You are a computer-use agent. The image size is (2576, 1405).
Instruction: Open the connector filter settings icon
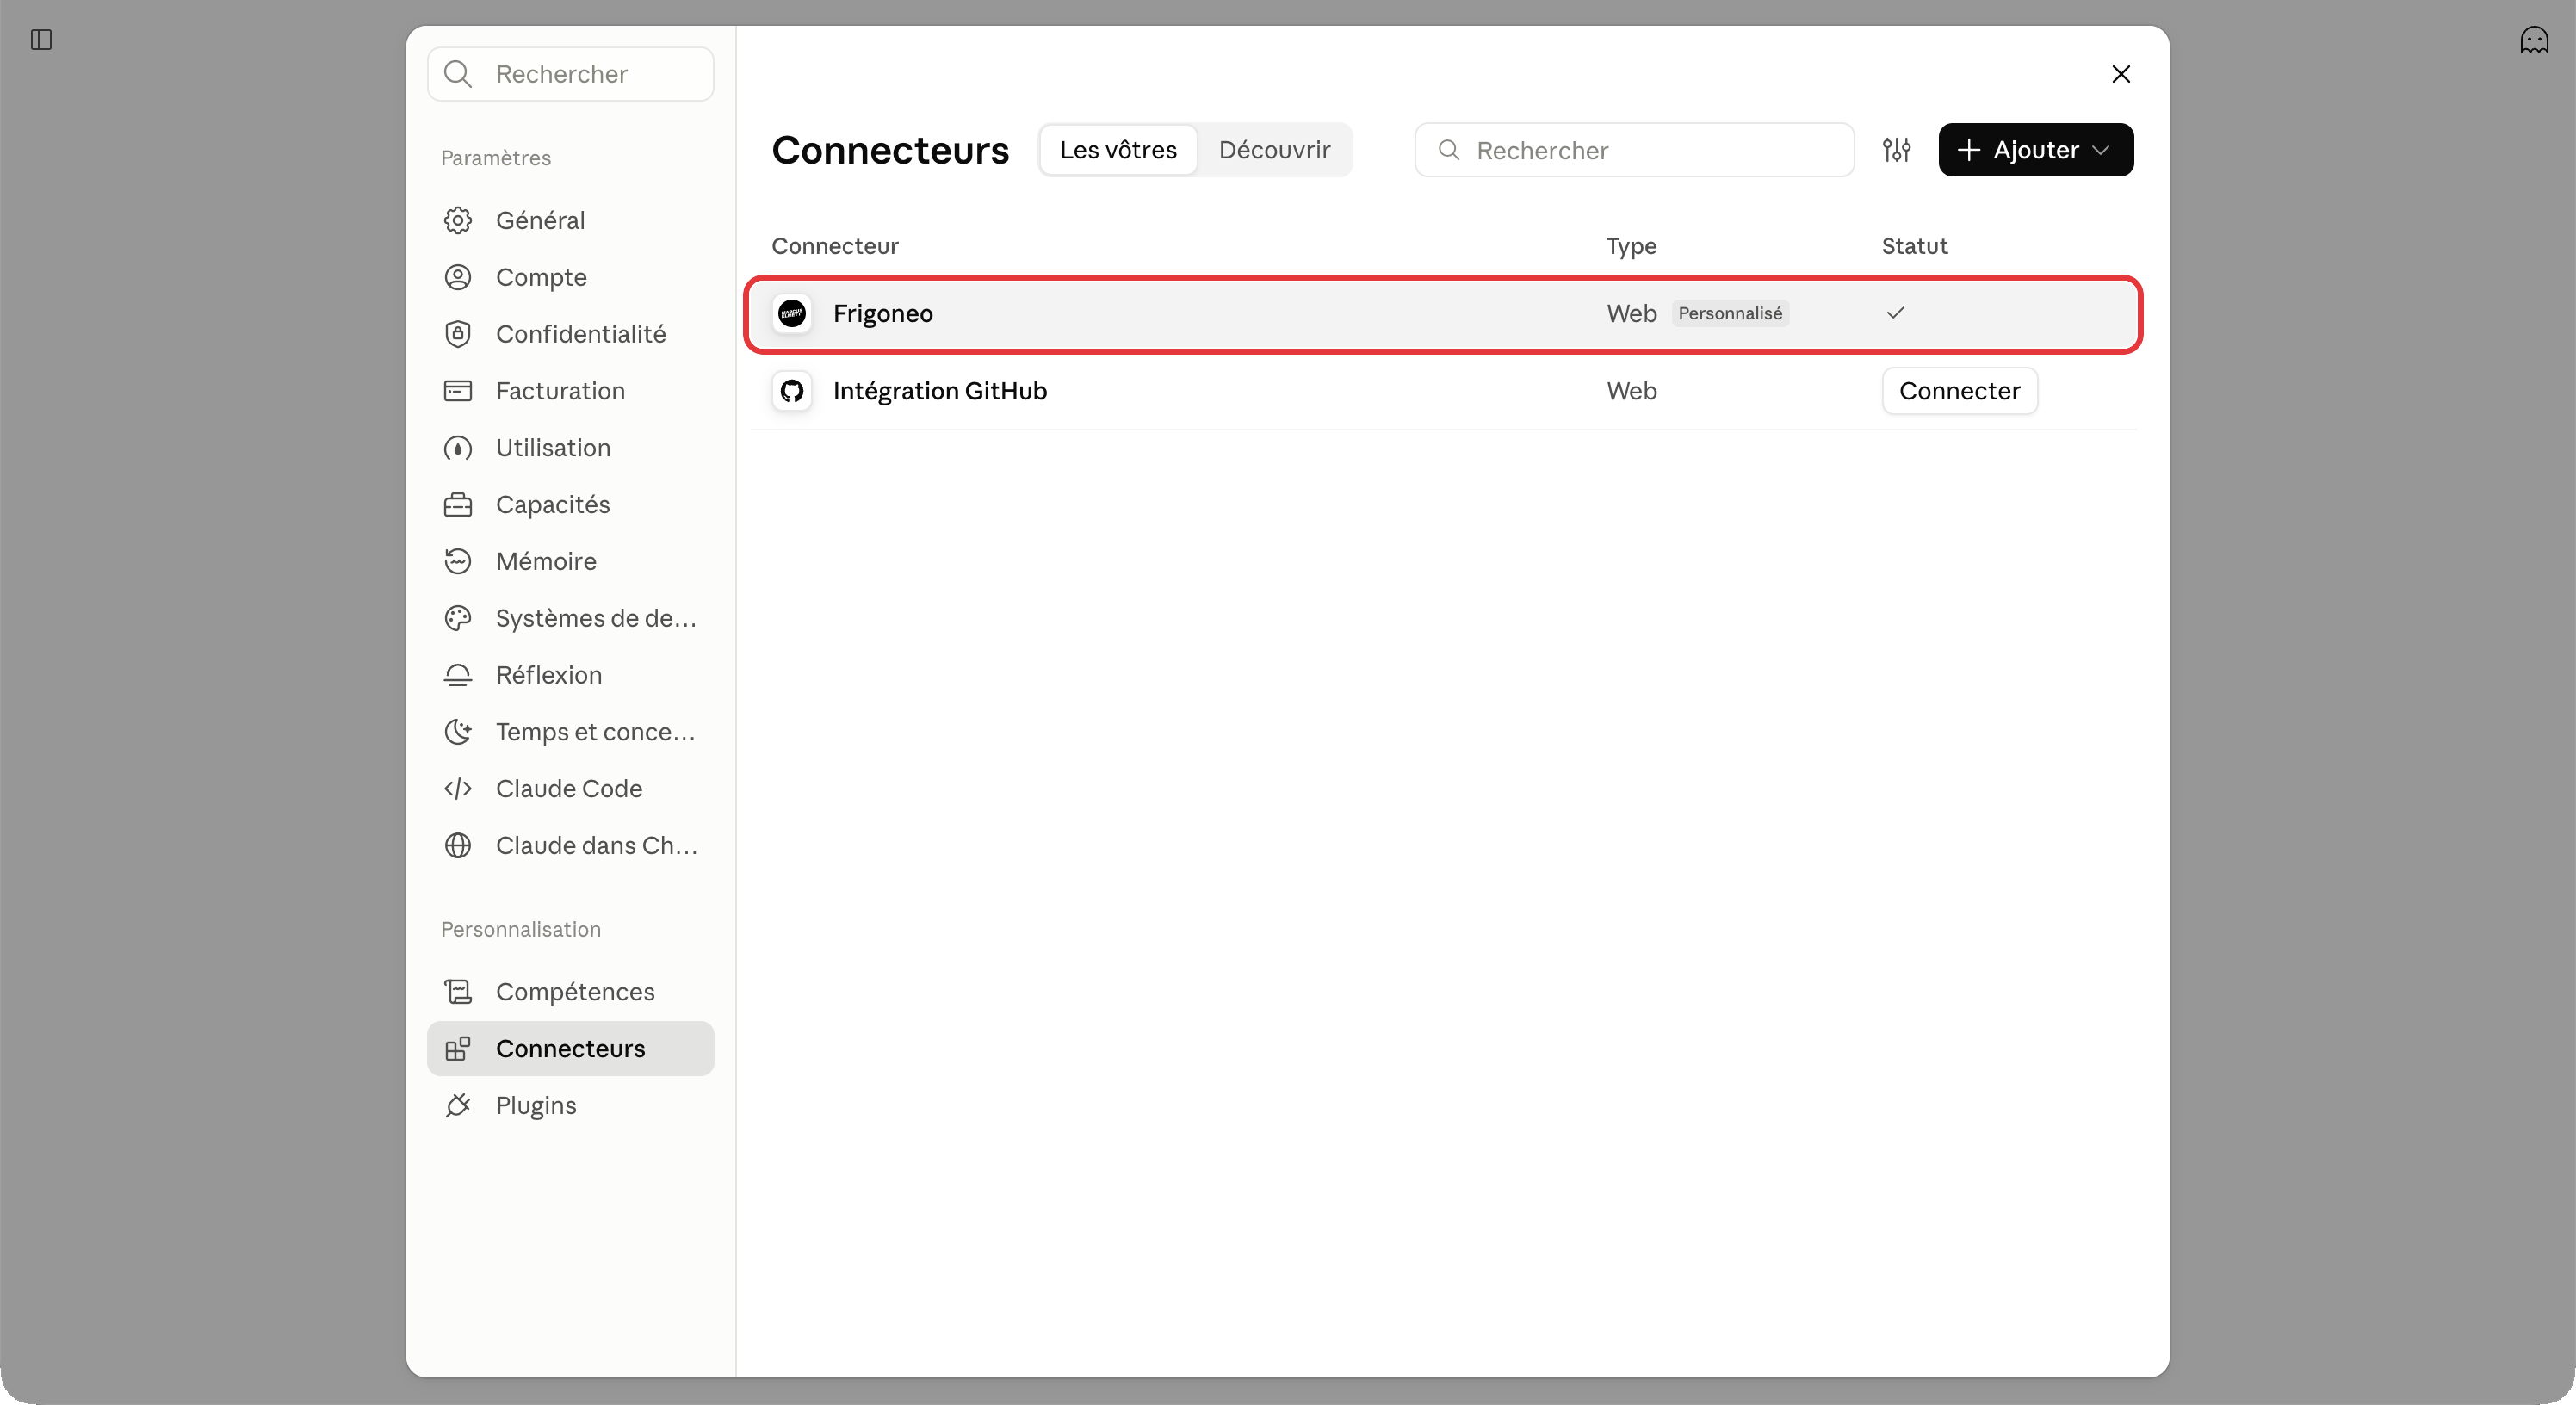pos(1896,150)
